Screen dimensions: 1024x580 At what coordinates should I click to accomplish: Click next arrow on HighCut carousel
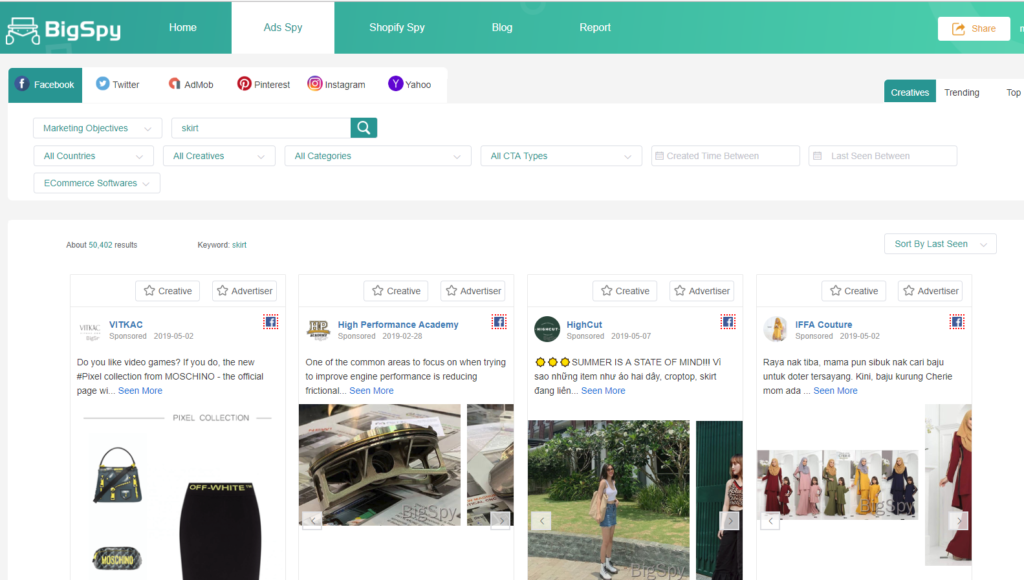[x=729, y=521]
